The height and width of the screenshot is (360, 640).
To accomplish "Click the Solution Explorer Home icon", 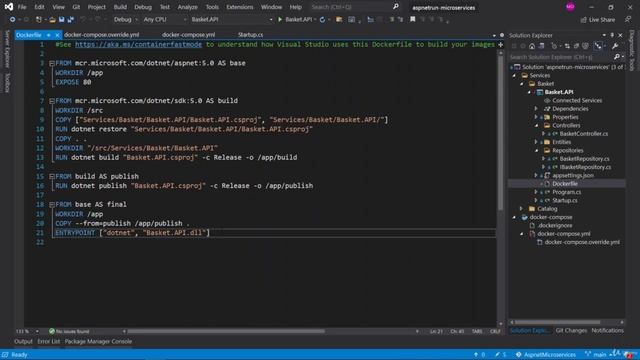I will pos(532,46).
